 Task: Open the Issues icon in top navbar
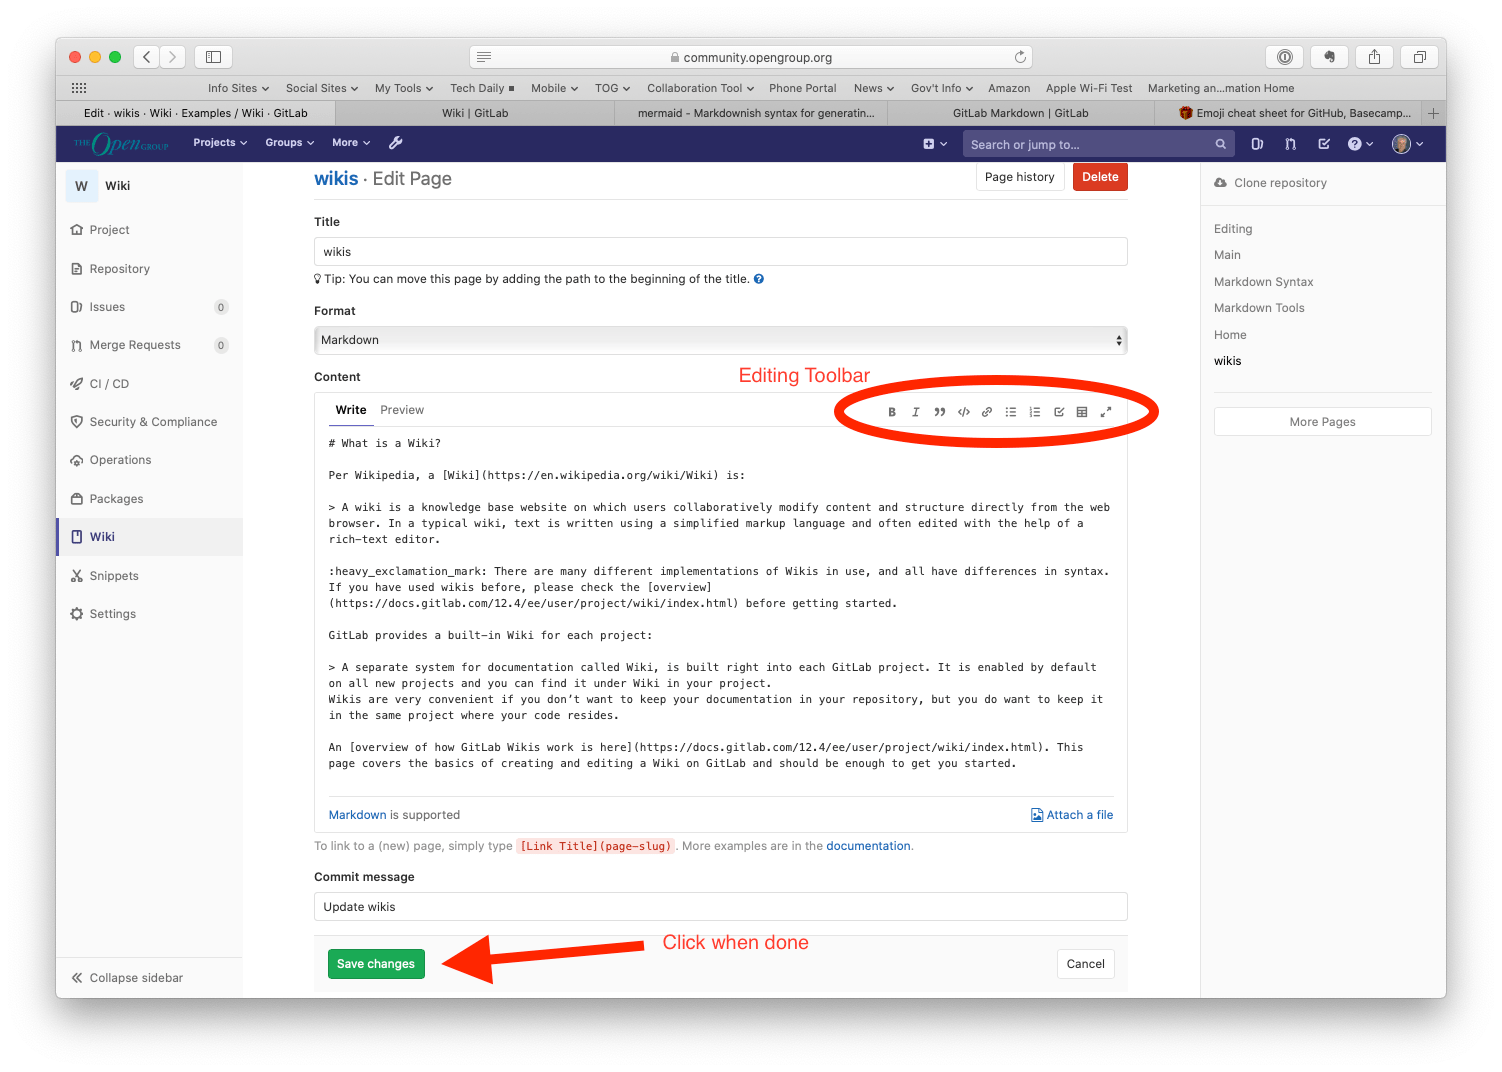click(1257, 144)
